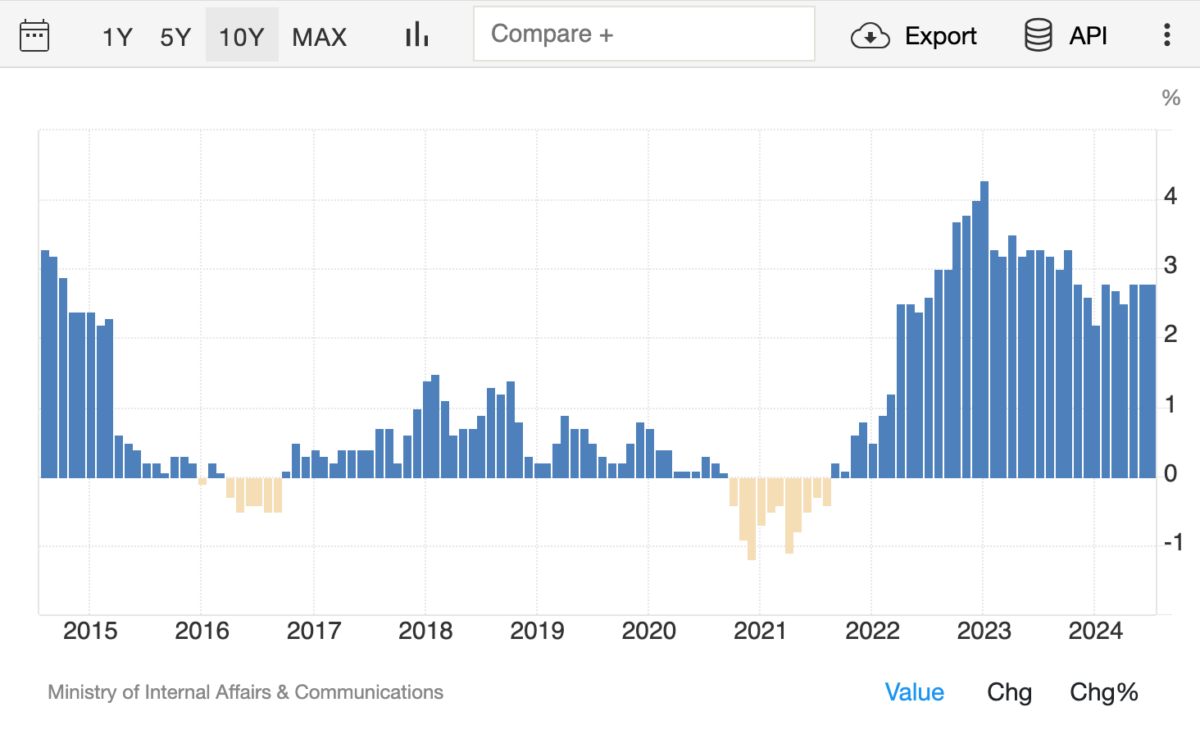This screenshot has height=730, width=1200.
Task: Open the API service
Action: pyautogui.click(x=1087, y=35)
